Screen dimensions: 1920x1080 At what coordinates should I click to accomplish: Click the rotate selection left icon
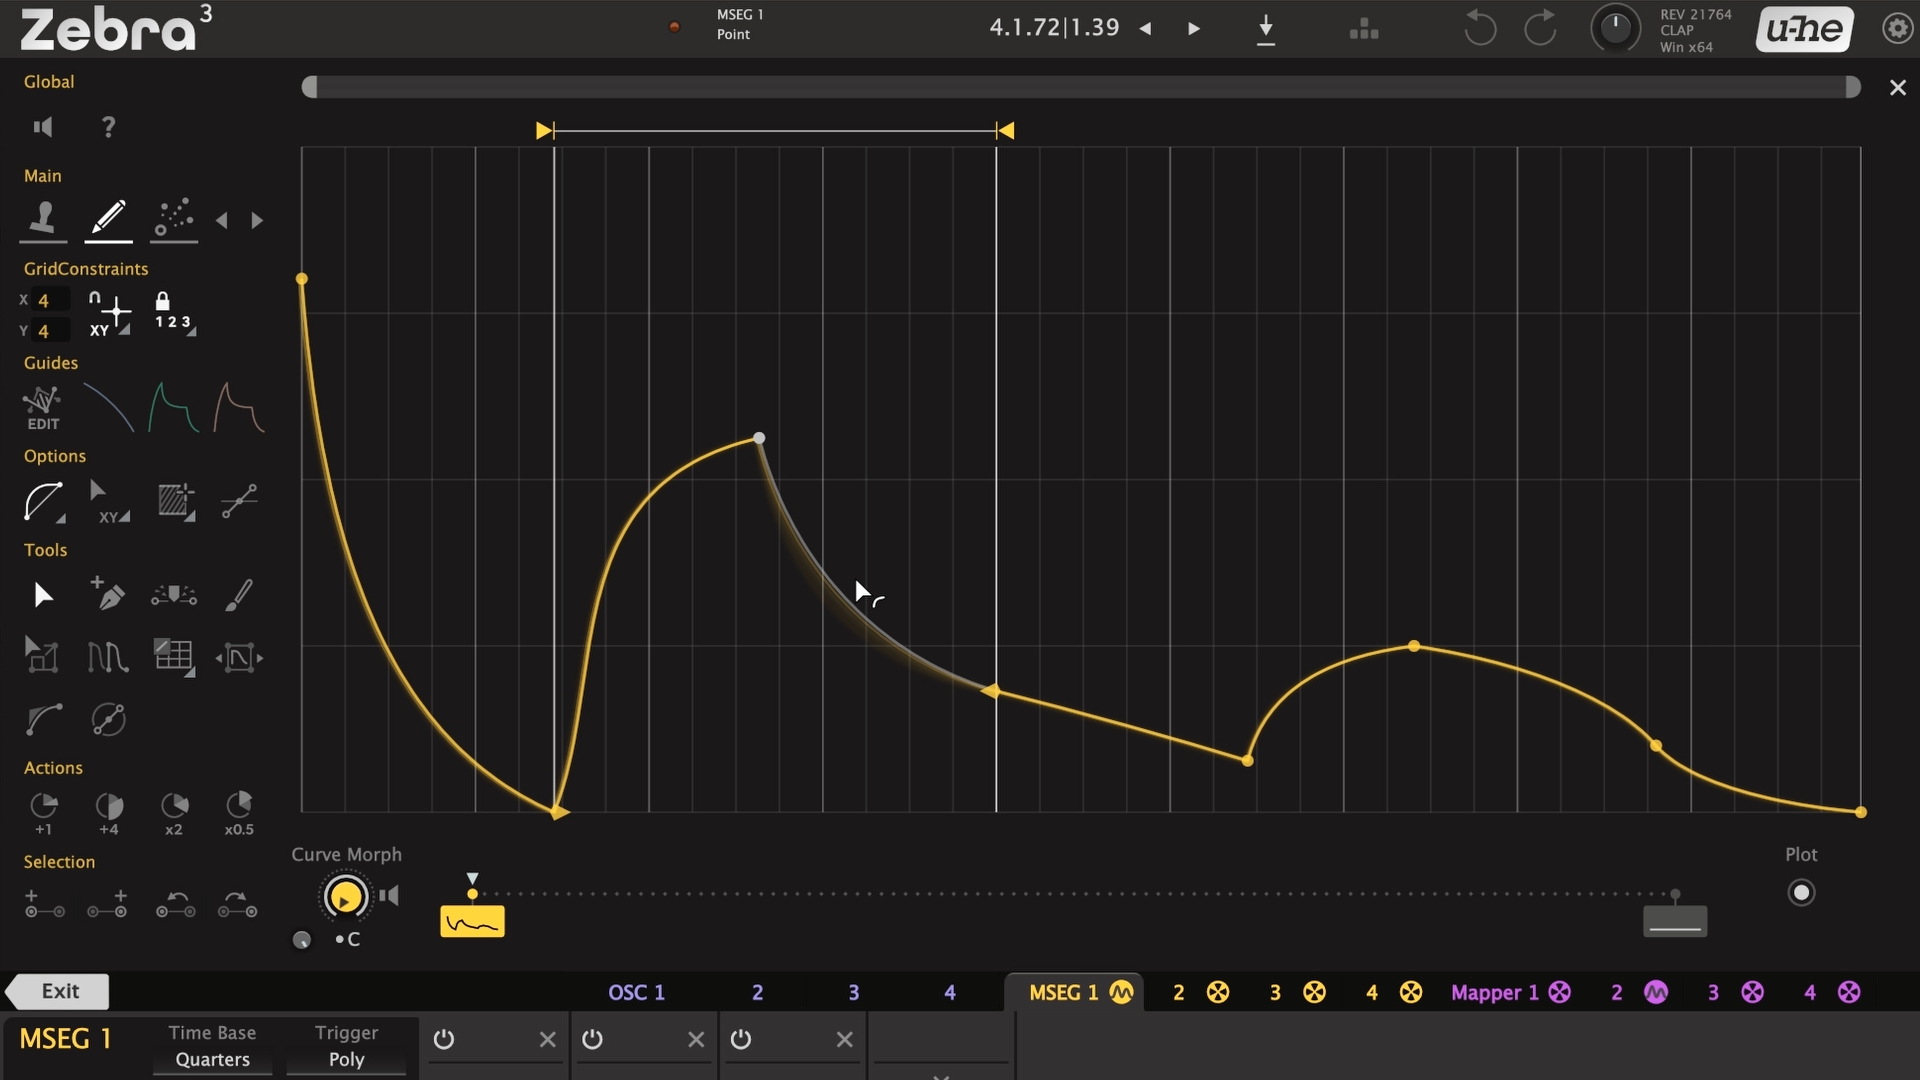click(x=175, y=905)
